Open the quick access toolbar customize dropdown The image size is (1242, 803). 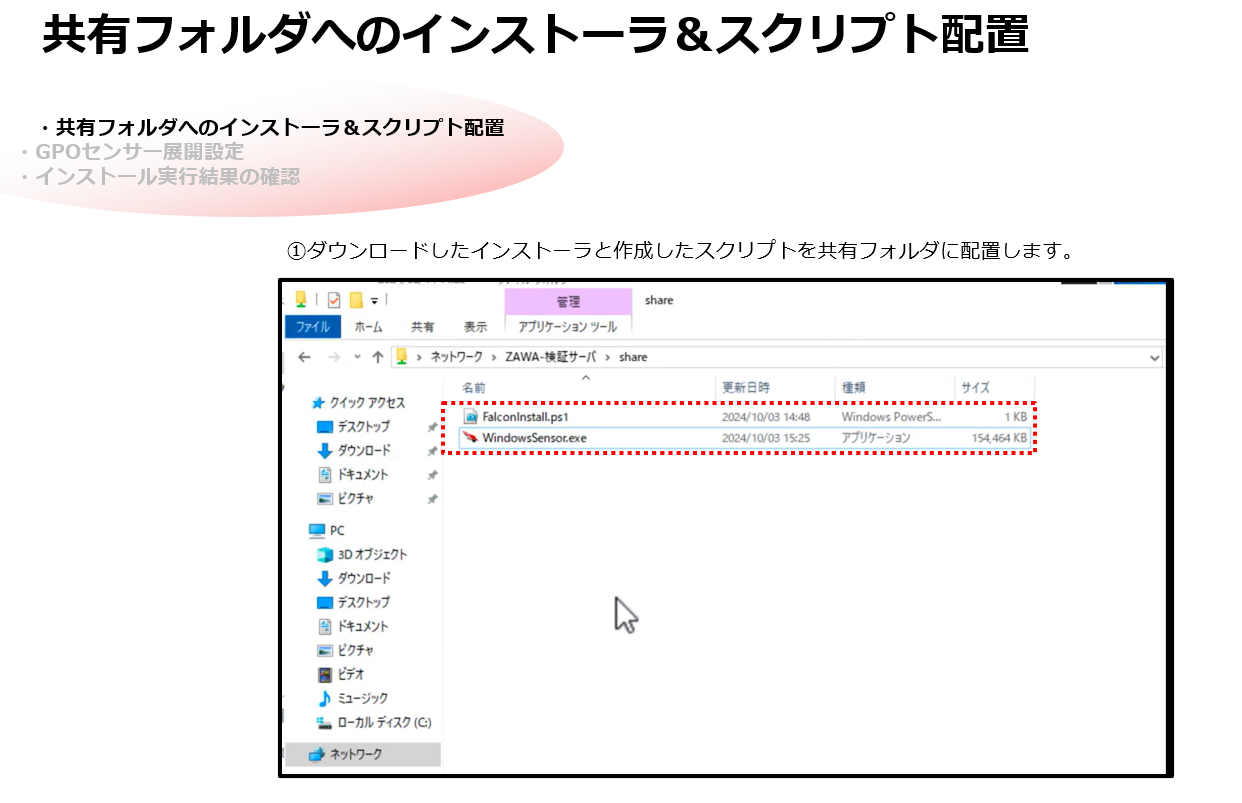[375, 300]
